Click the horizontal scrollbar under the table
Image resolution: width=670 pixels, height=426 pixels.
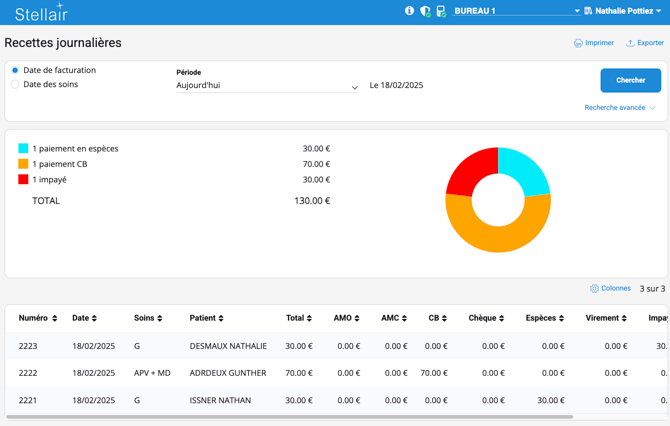pos(290,416)
